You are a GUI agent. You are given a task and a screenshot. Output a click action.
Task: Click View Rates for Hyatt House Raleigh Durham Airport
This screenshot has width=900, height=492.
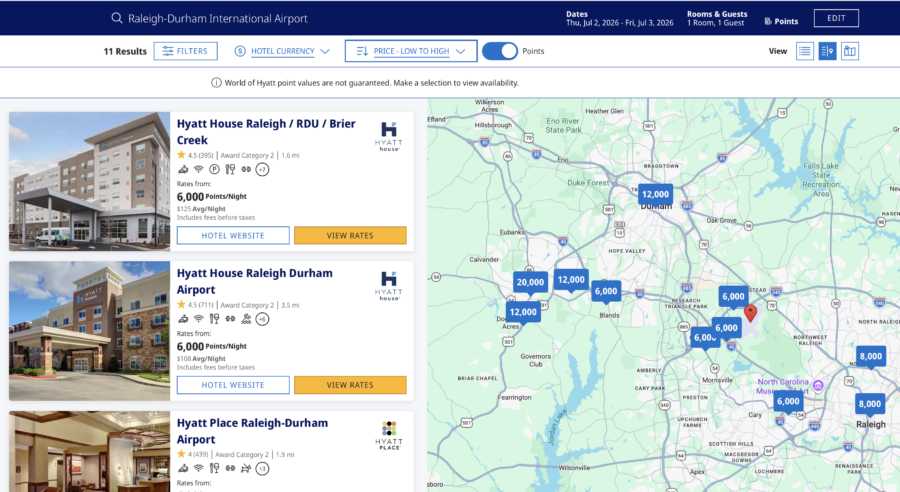(350, 385)
